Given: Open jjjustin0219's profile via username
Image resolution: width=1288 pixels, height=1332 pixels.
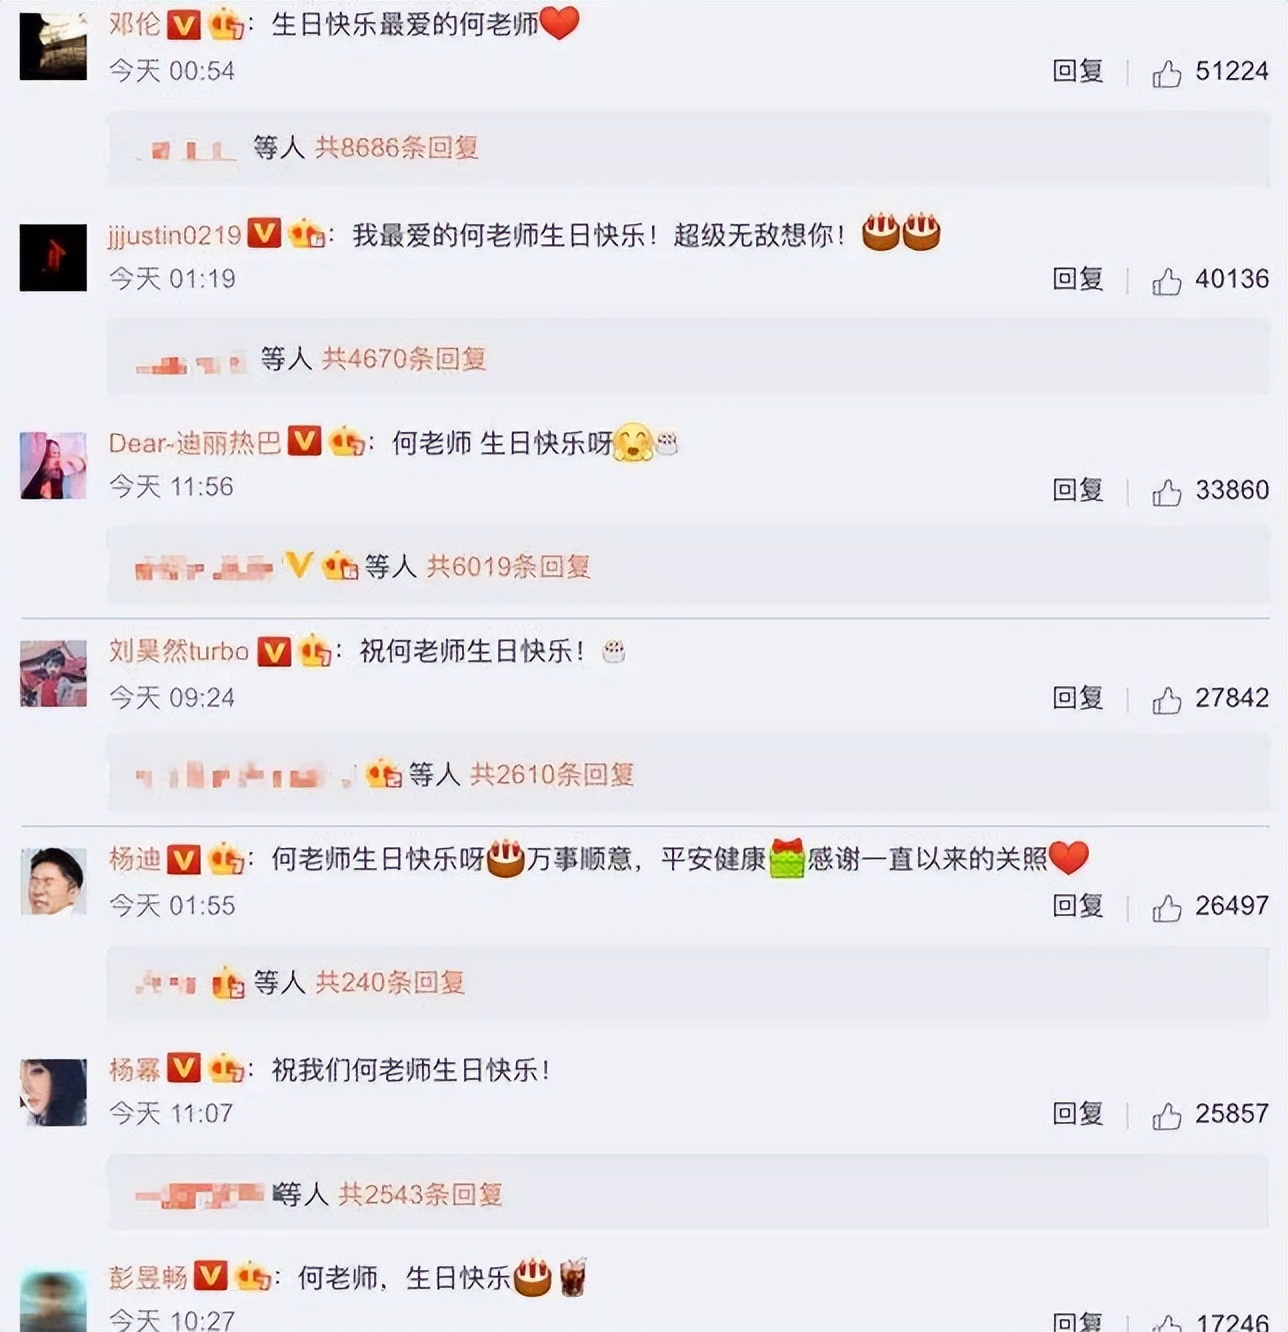Looking at the screenshot, I should [175, 235].
